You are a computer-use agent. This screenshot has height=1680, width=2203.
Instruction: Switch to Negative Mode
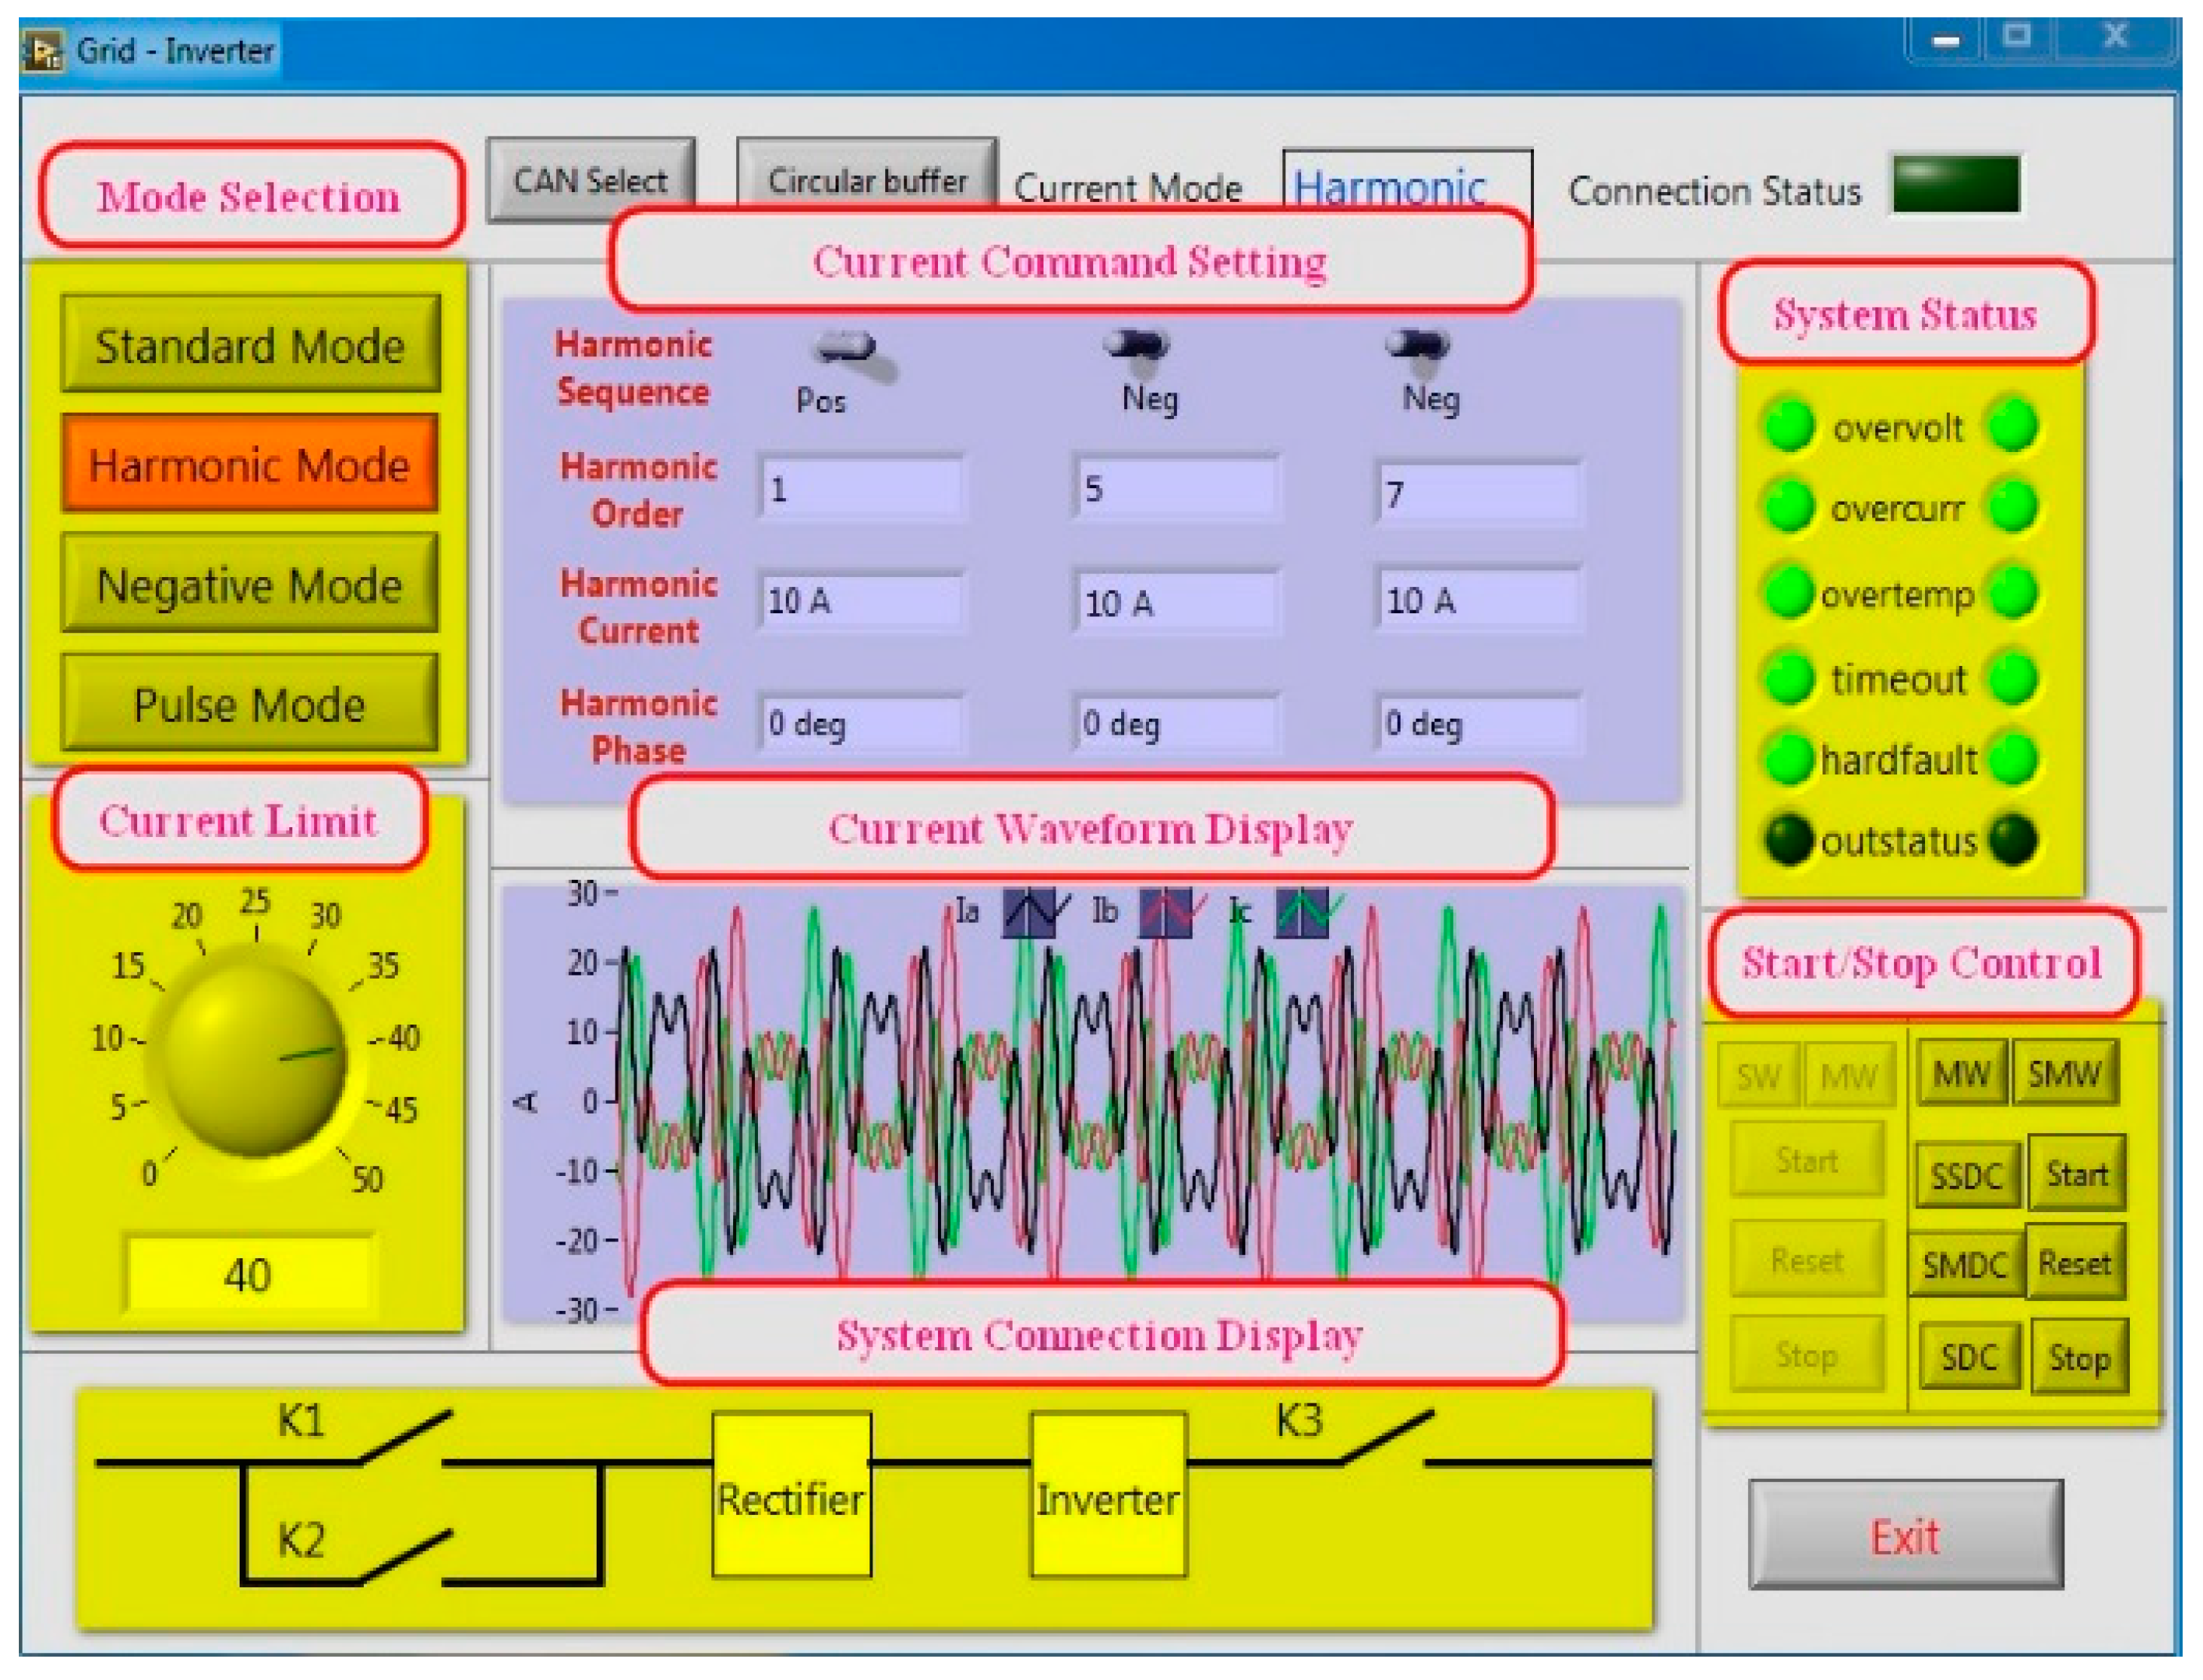tap(250, 583)
